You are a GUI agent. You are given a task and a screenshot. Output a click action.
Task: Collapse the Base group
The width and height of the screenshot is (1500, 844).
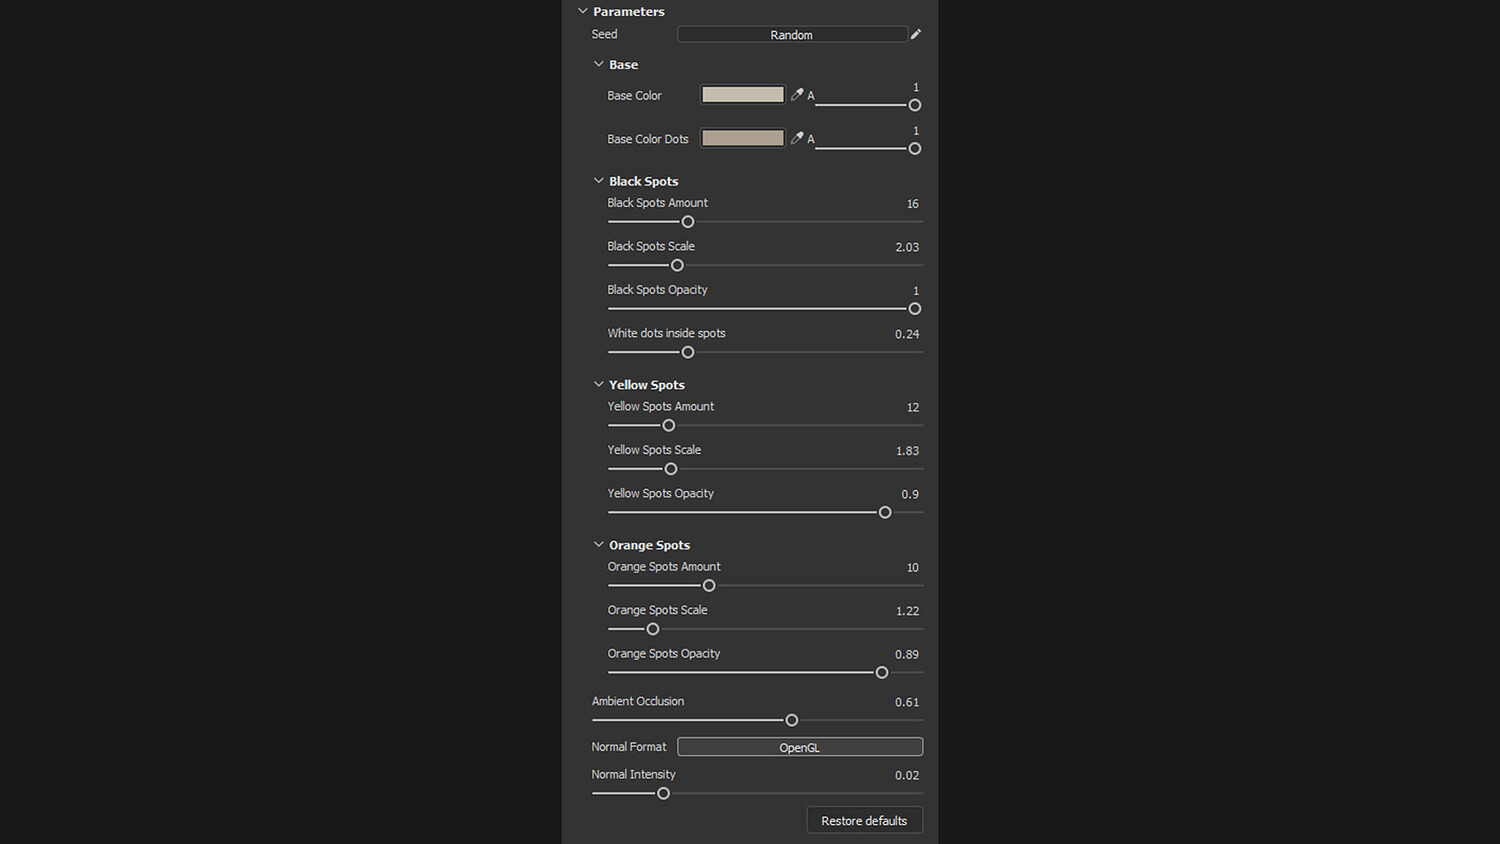[599, 64]
